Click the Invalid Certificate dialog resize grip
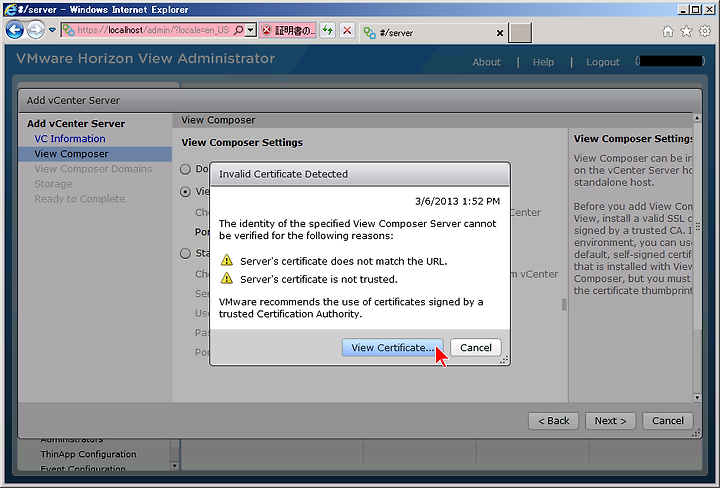The image size is (720, 488). (x=504, y=360)
